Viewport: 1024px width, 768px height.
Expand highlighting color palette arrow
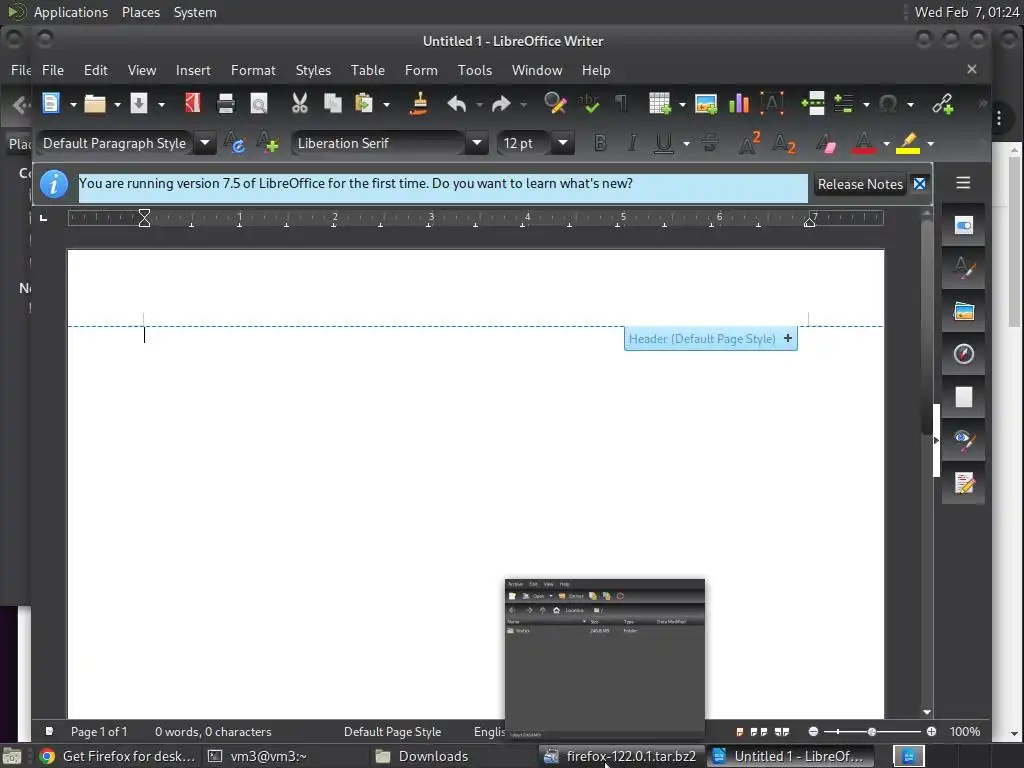[931, 144]
